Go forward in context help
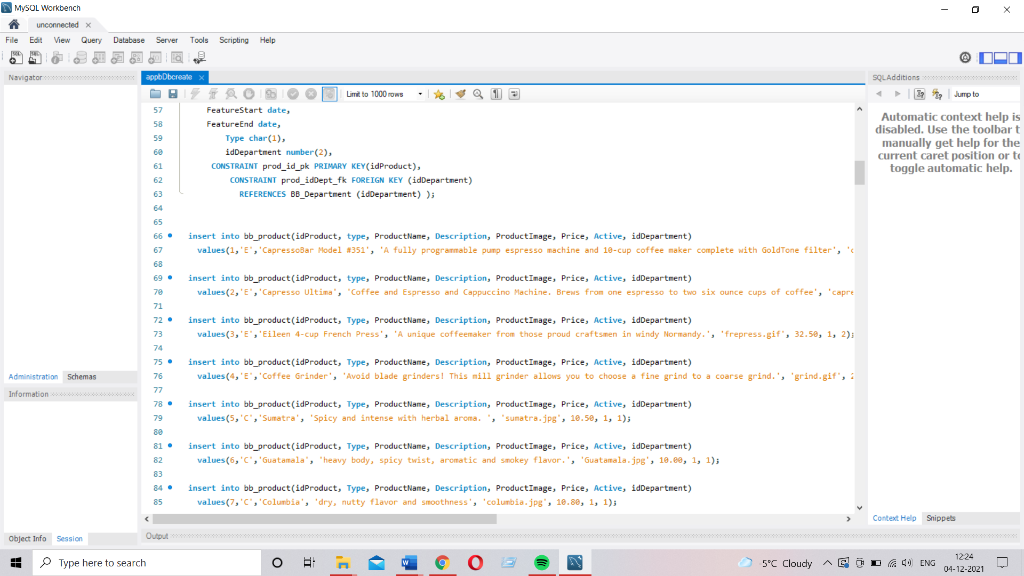 click(x=897, y=94)
